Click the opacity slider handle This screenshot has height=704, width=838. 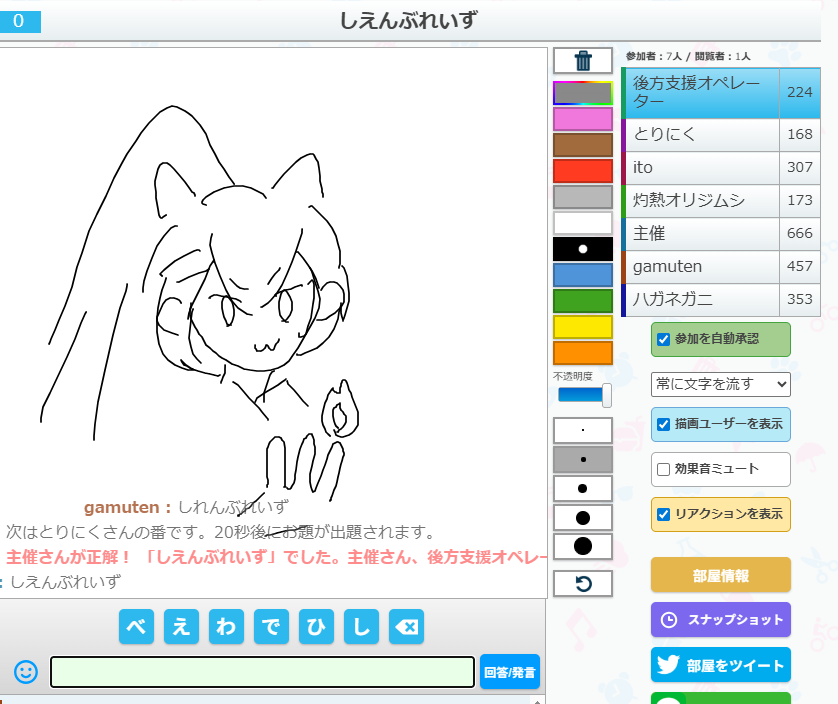[x=606, y=395]
